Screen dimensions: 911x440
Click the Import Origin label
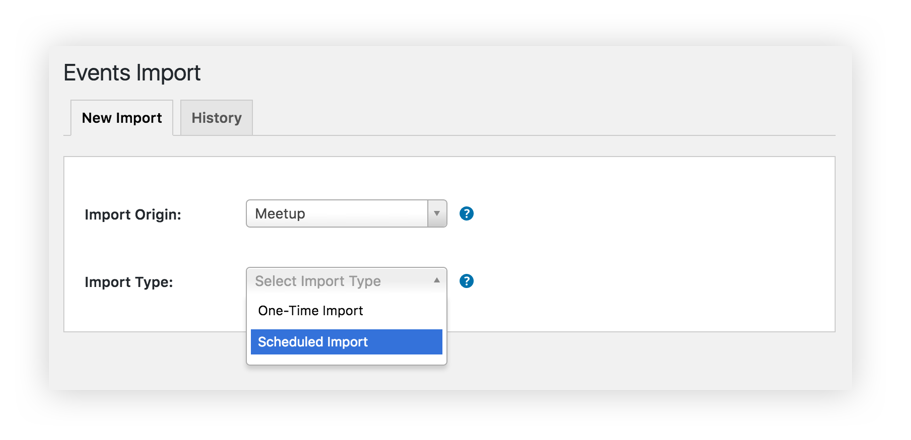pos(133,214)
